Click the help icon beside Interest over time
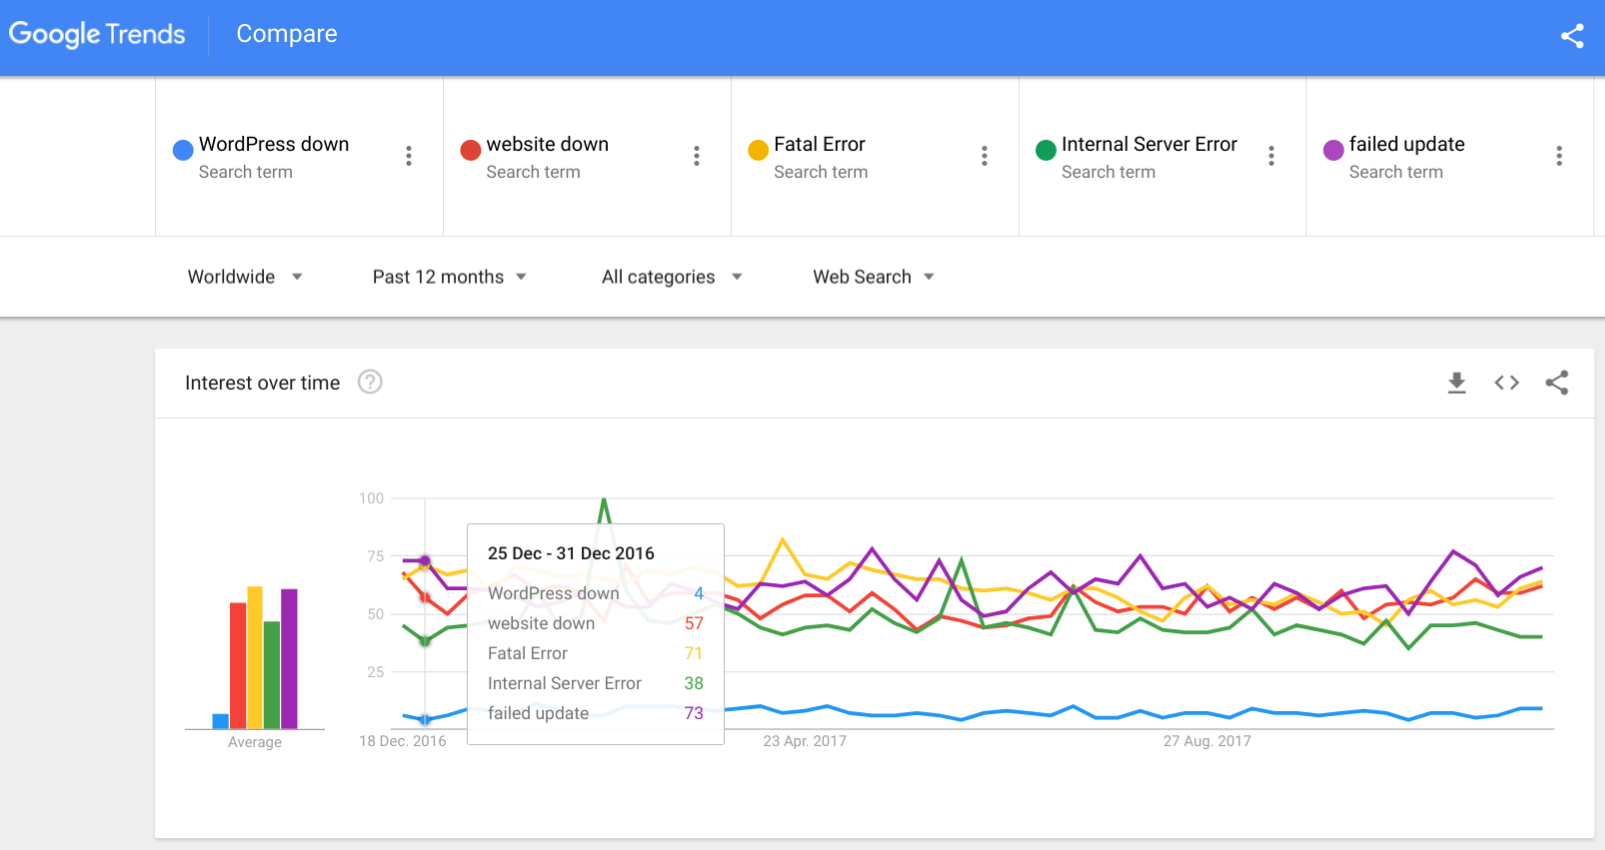The image size is (1605, 850). click(x=370, y=382)
